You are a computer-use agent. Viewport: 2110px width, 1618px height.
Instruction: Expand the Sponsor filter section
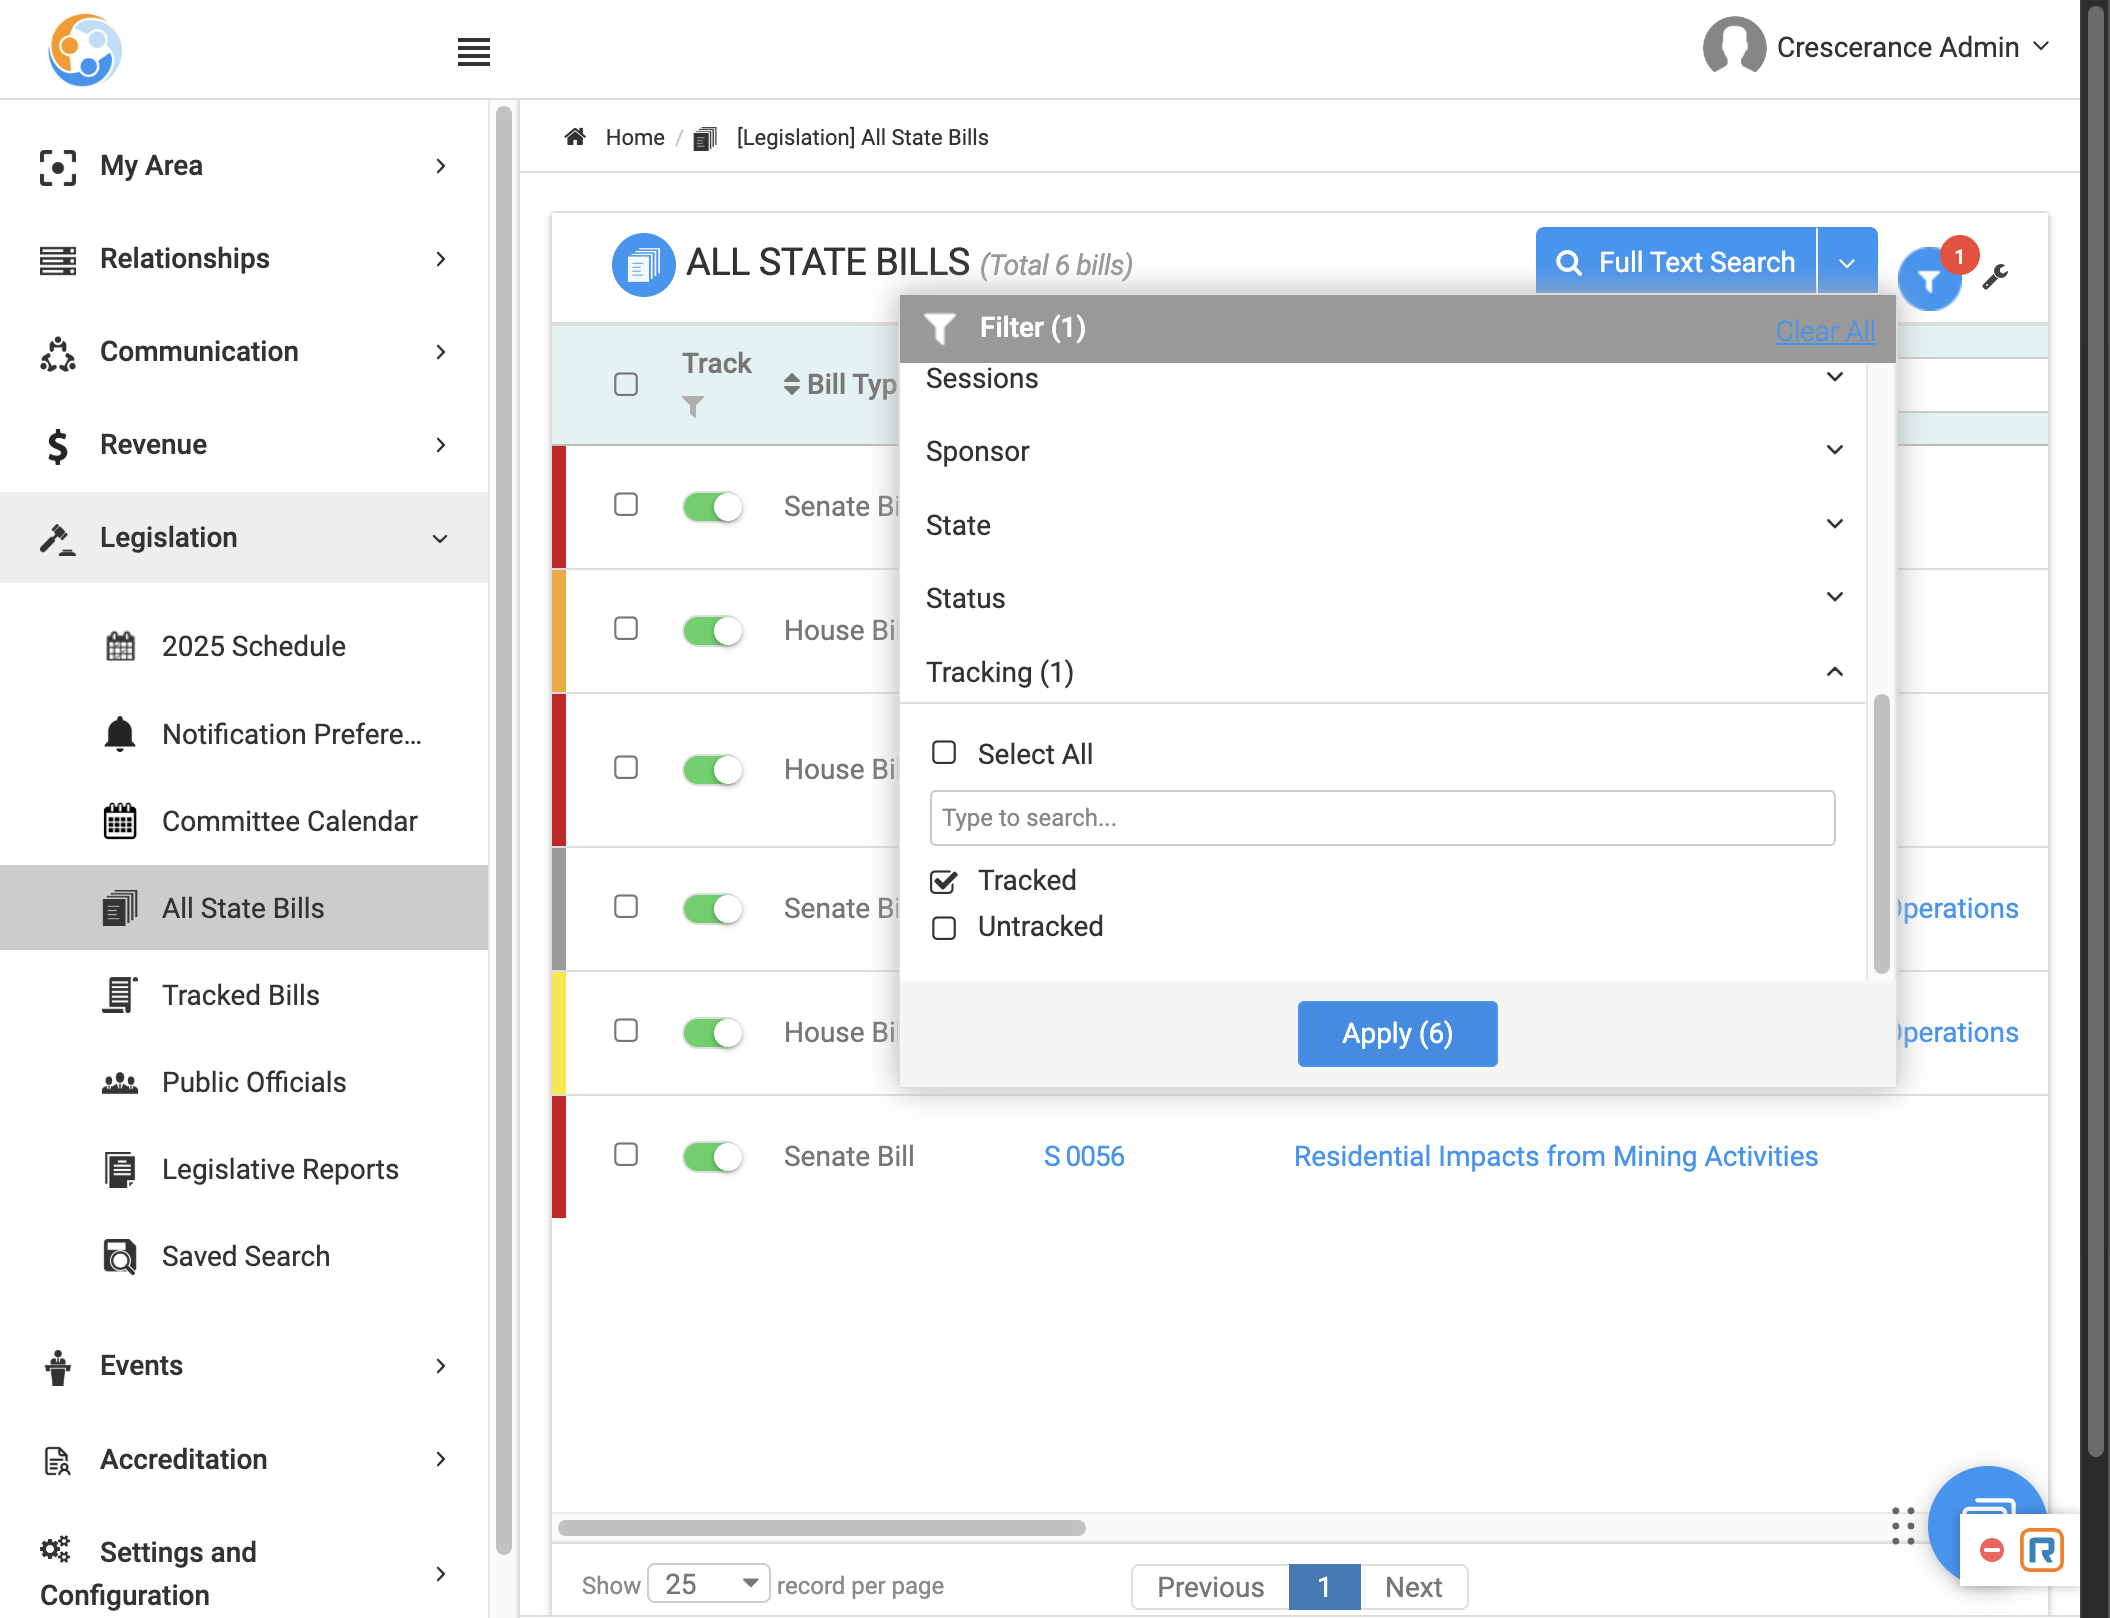(x=1383, y=451)
